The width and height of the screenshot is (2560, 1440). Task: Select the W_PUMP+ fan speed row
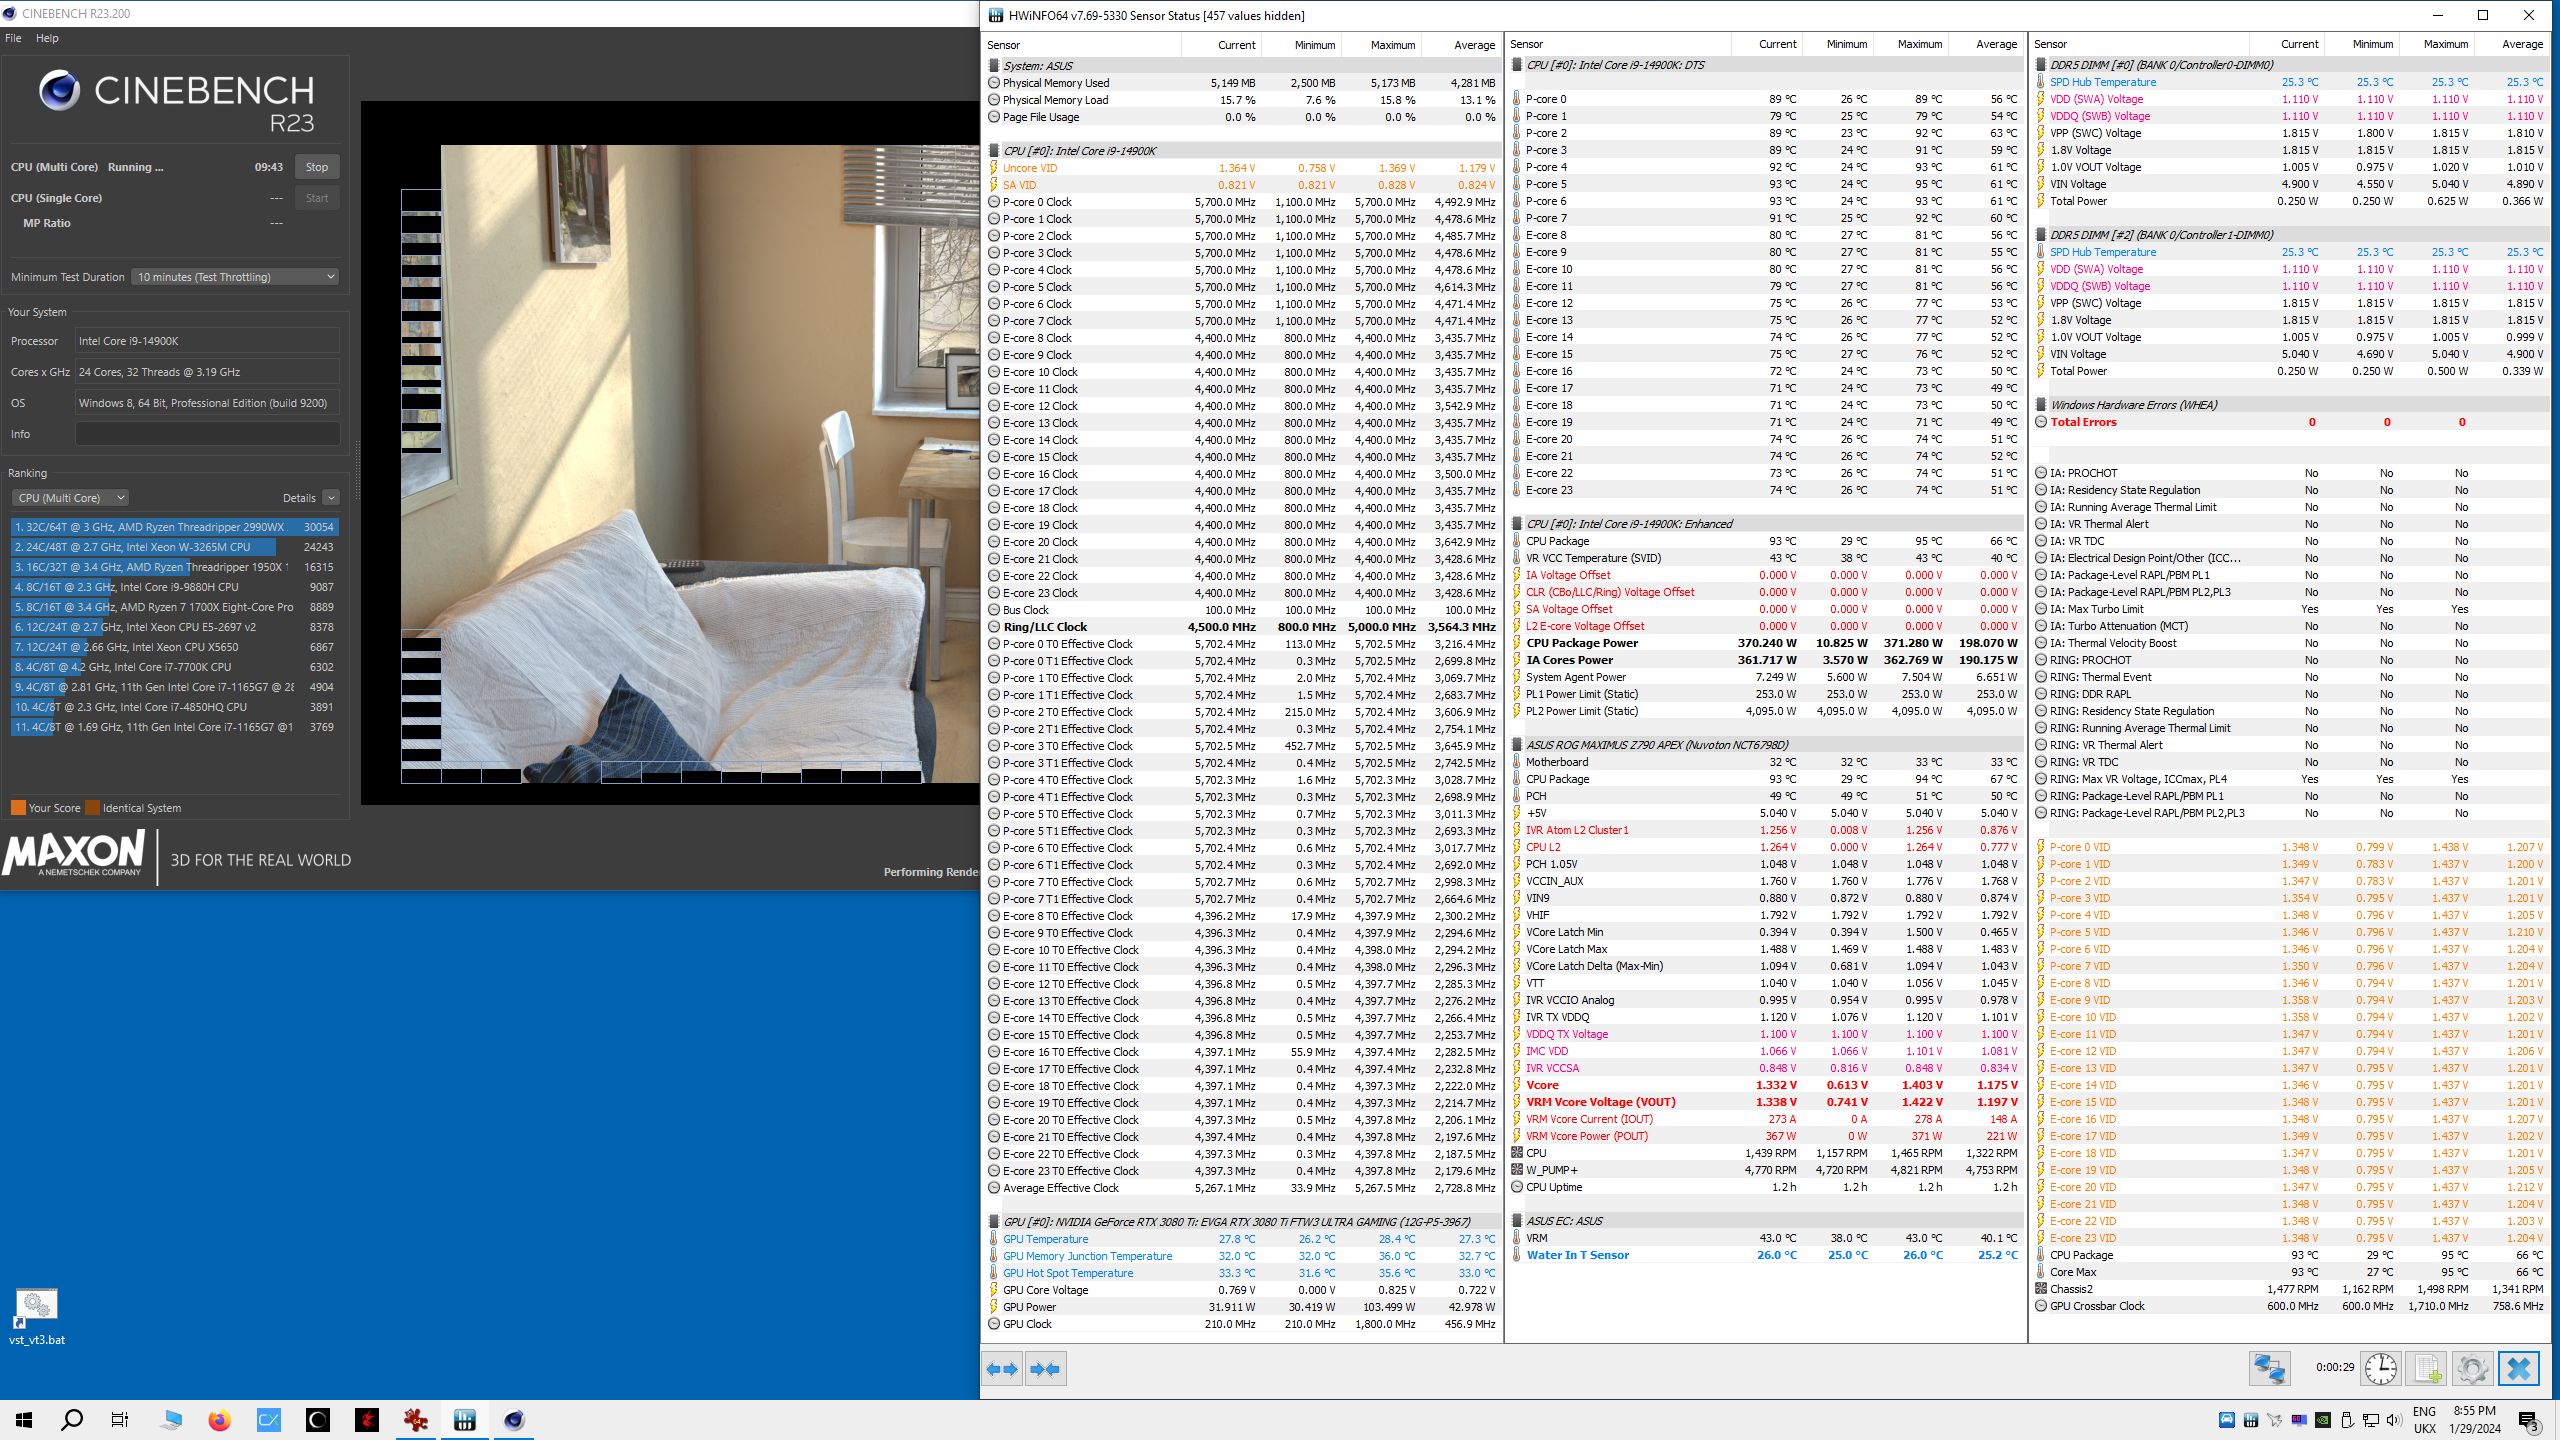point(1766,1170)
